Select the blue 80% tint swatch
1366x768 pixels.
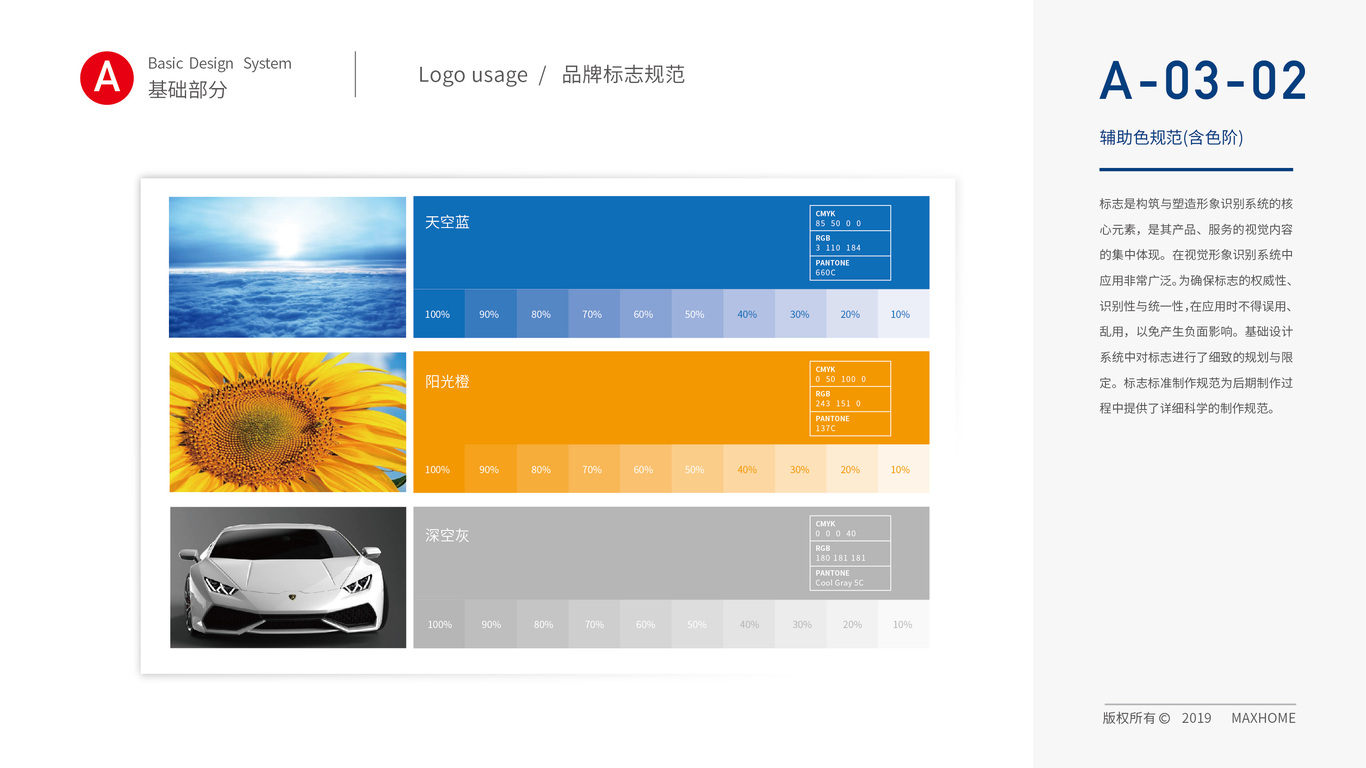click(542, 314)
